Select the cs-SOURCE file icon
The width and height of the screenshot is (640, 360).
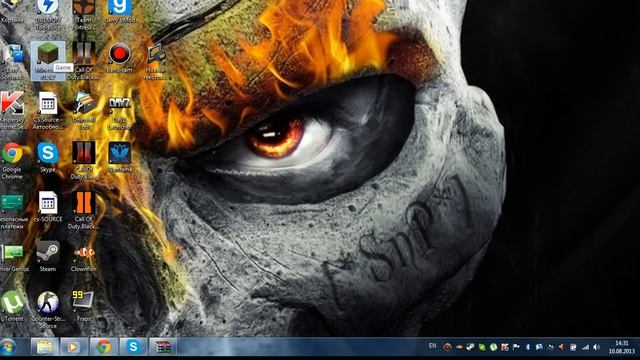click(48, 207)
